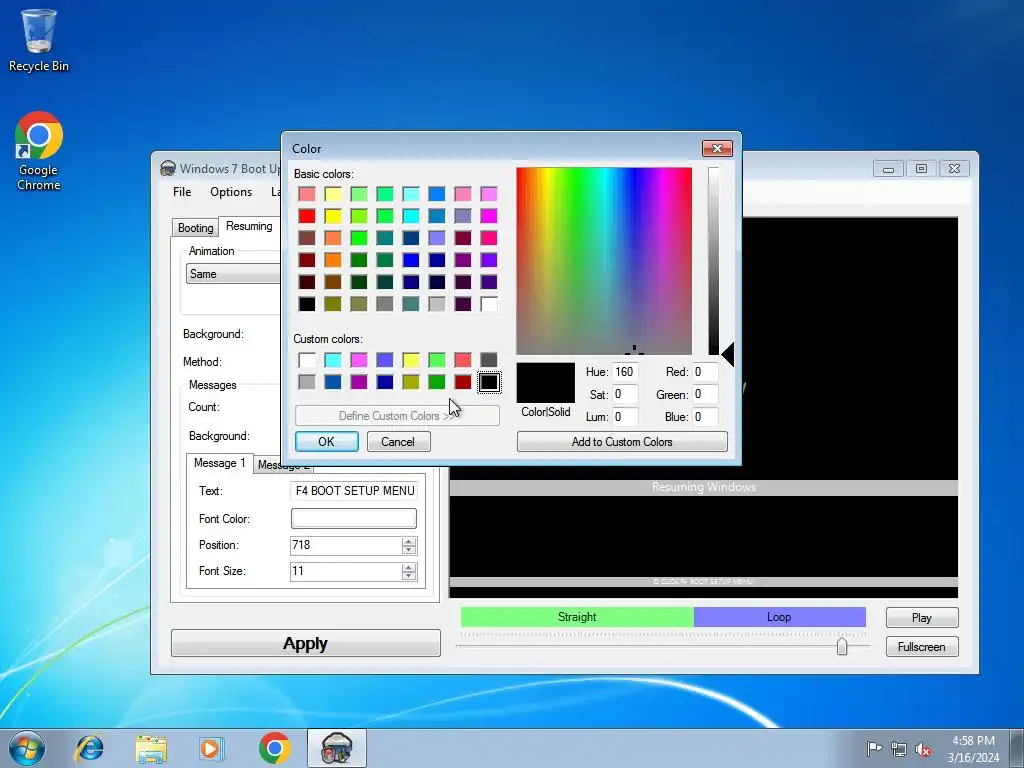
Task: Select the magenta basic color swatch
Action: [x=489, y=216]
